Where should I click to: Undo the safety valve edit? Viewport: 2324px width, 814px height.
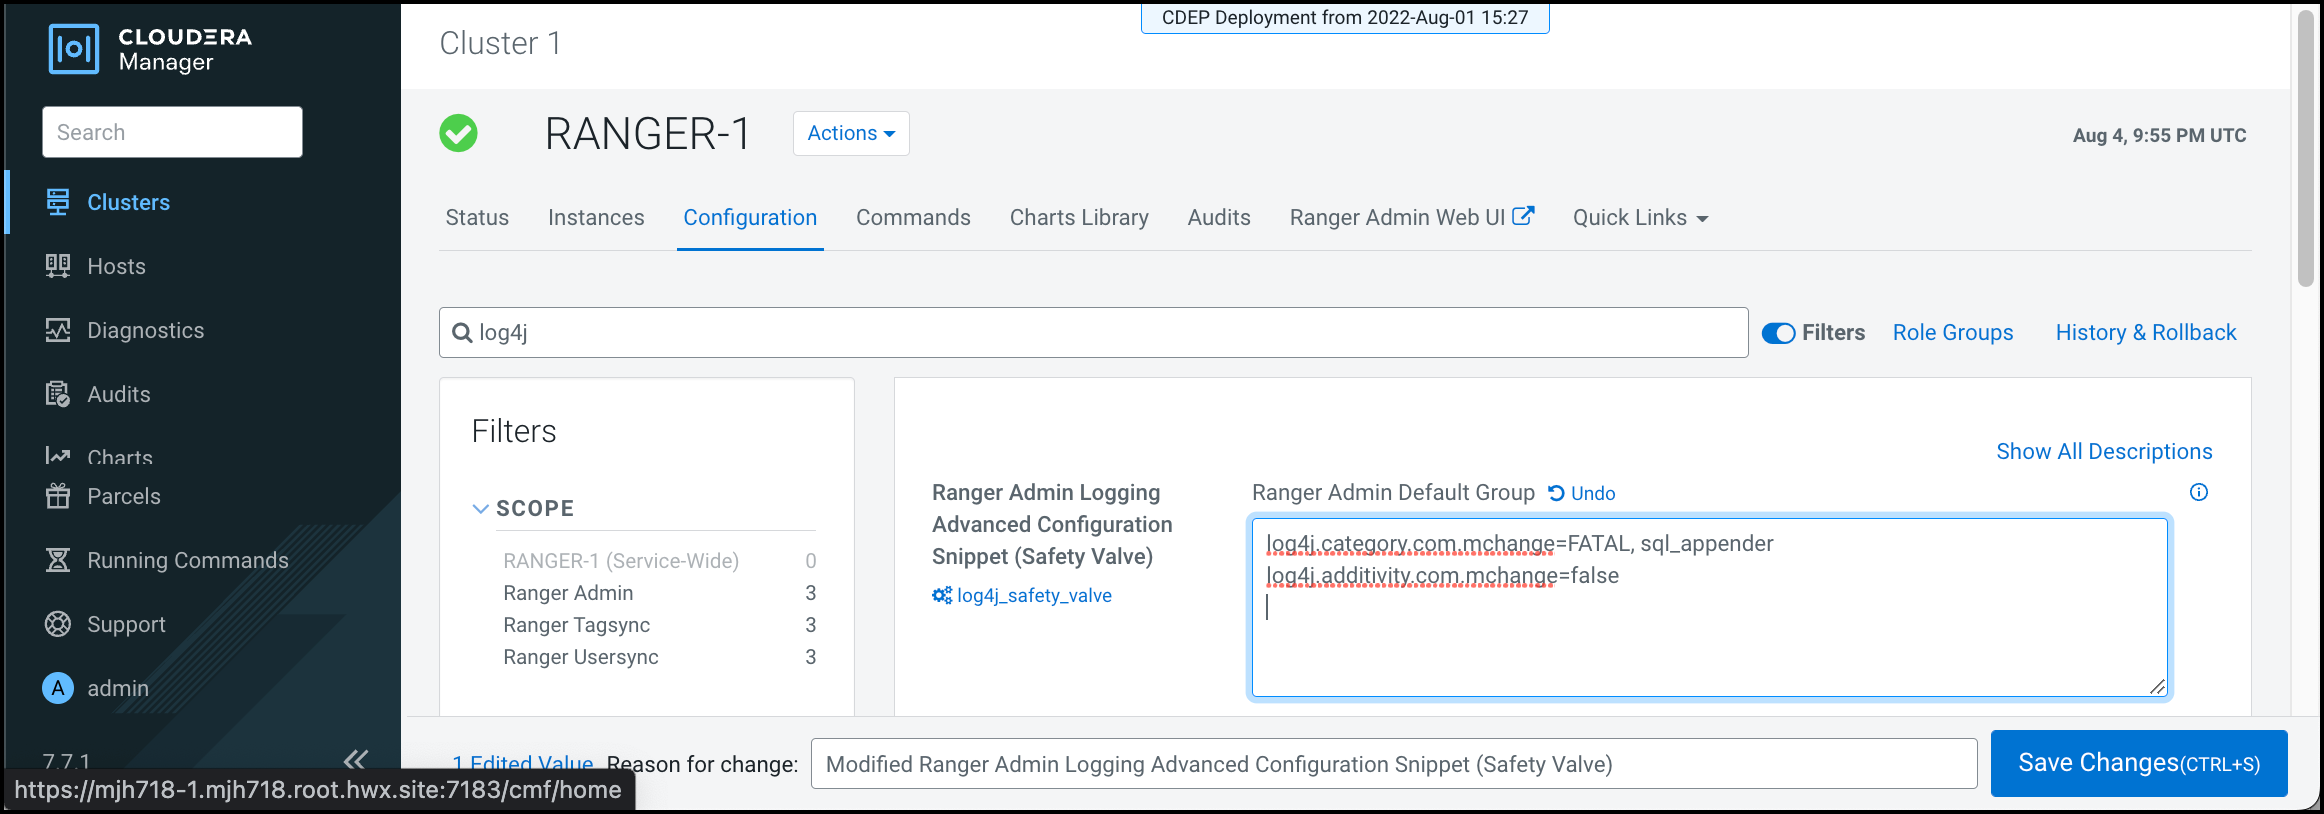1582,493
